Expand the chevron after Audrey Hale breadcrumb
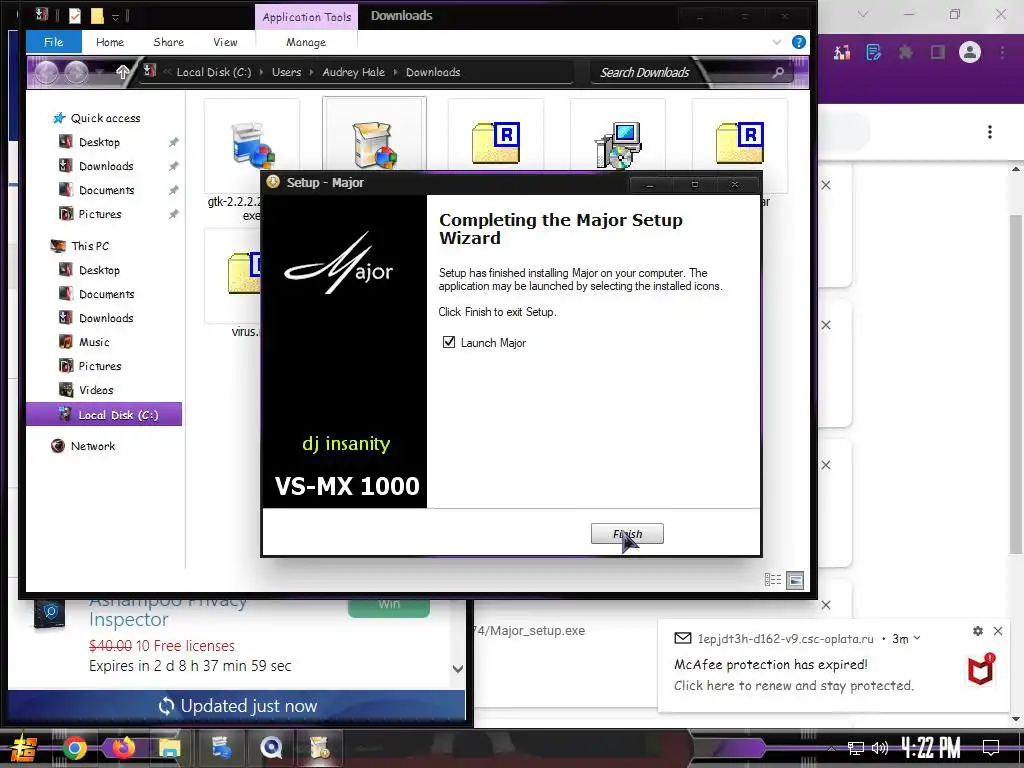1024x768 pixels. coord(395,72)
